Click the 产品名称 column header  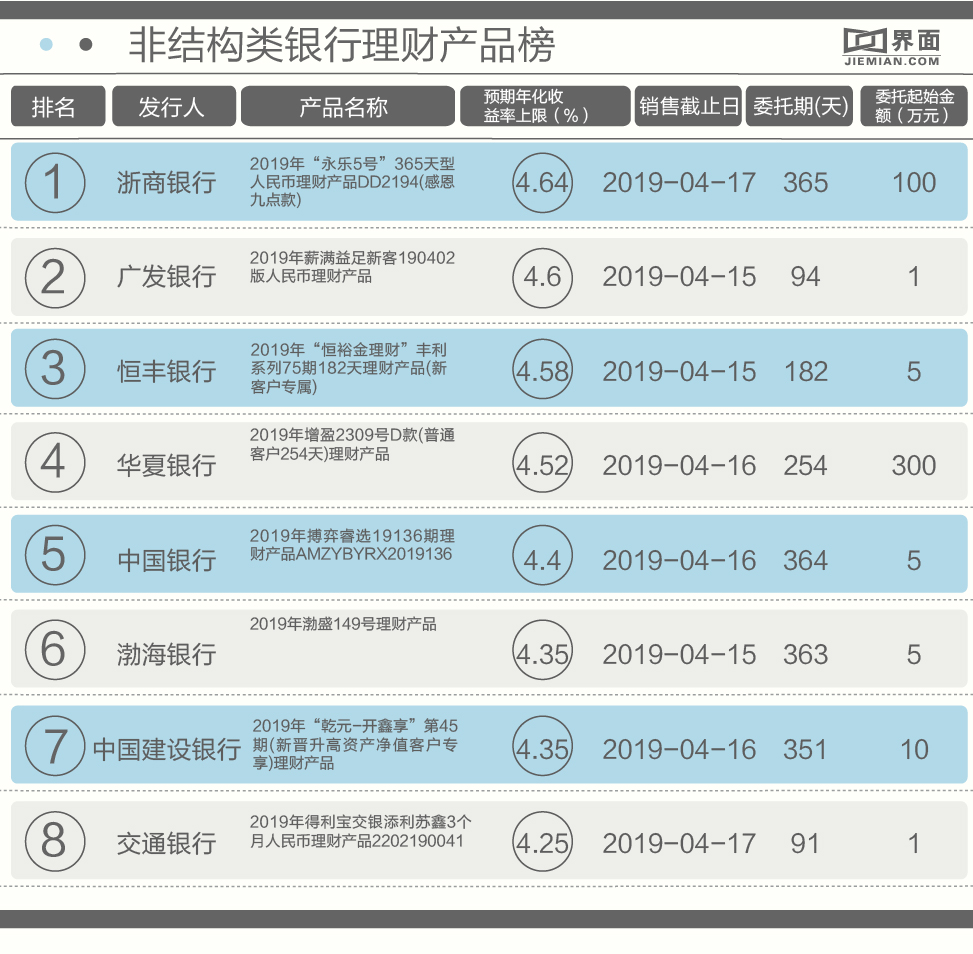pos(348,106)
